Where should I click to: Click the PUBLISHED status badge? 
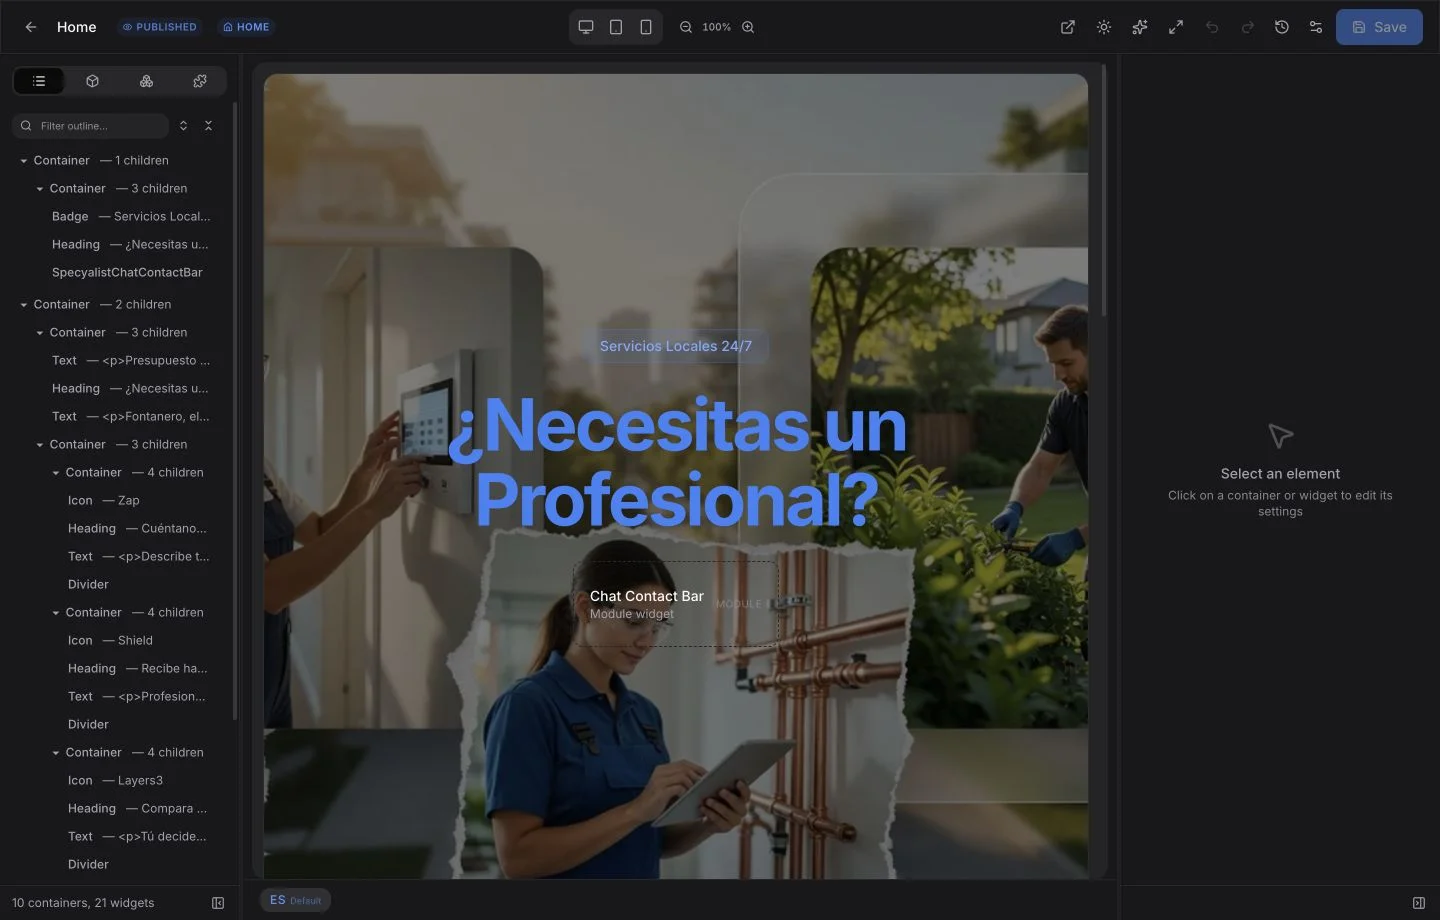tap(160, 27)
